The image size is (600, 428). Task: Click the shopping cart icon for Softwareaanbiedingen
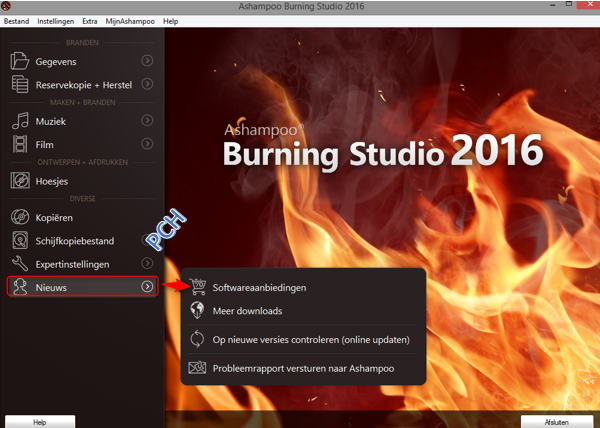click(197, 287)
